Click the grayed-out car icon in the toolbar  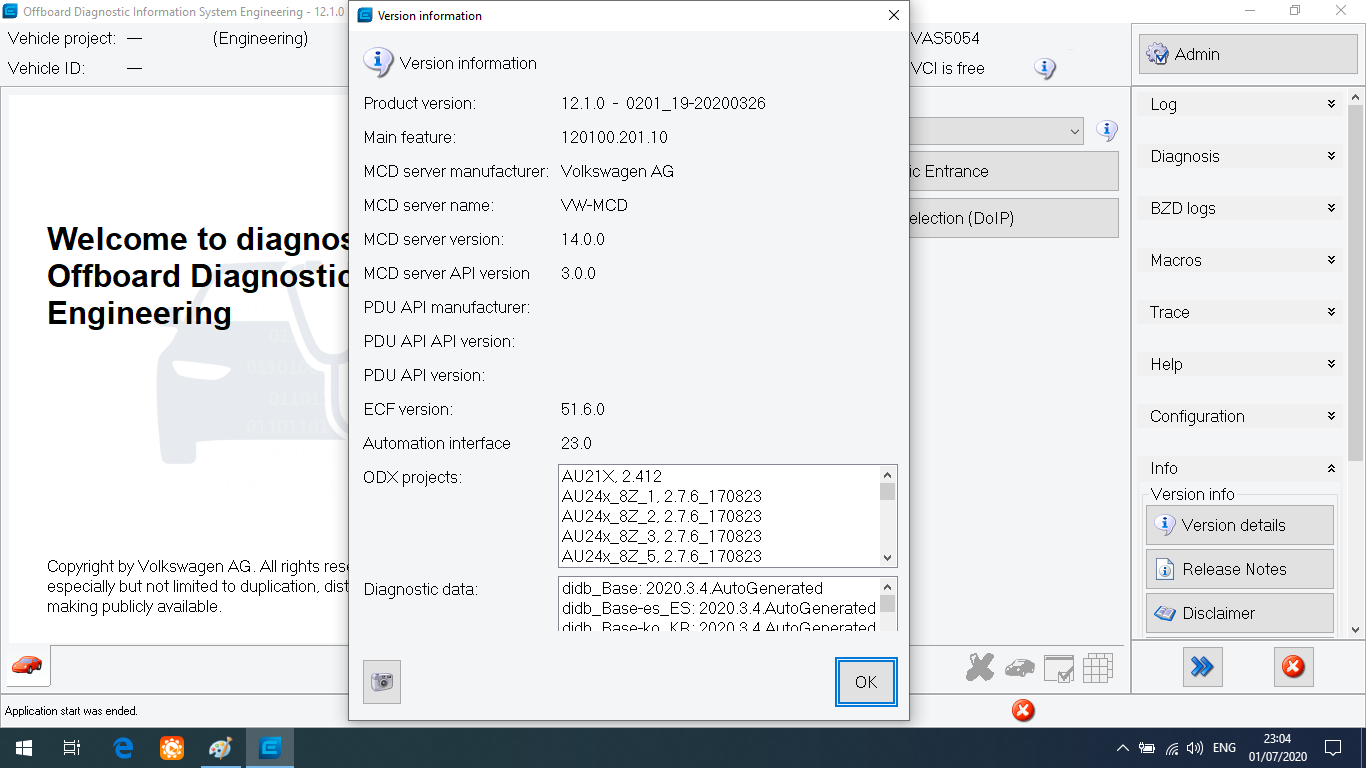1020,667
